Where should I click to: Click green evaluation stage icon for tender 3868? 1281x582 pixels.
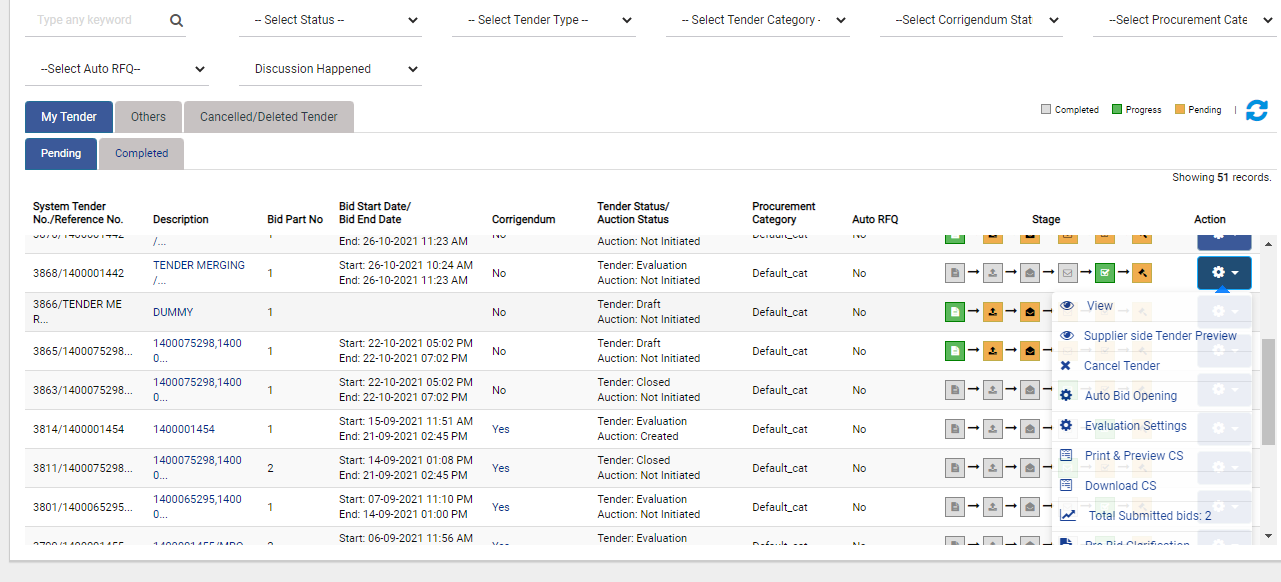(x=1105, y=272)
